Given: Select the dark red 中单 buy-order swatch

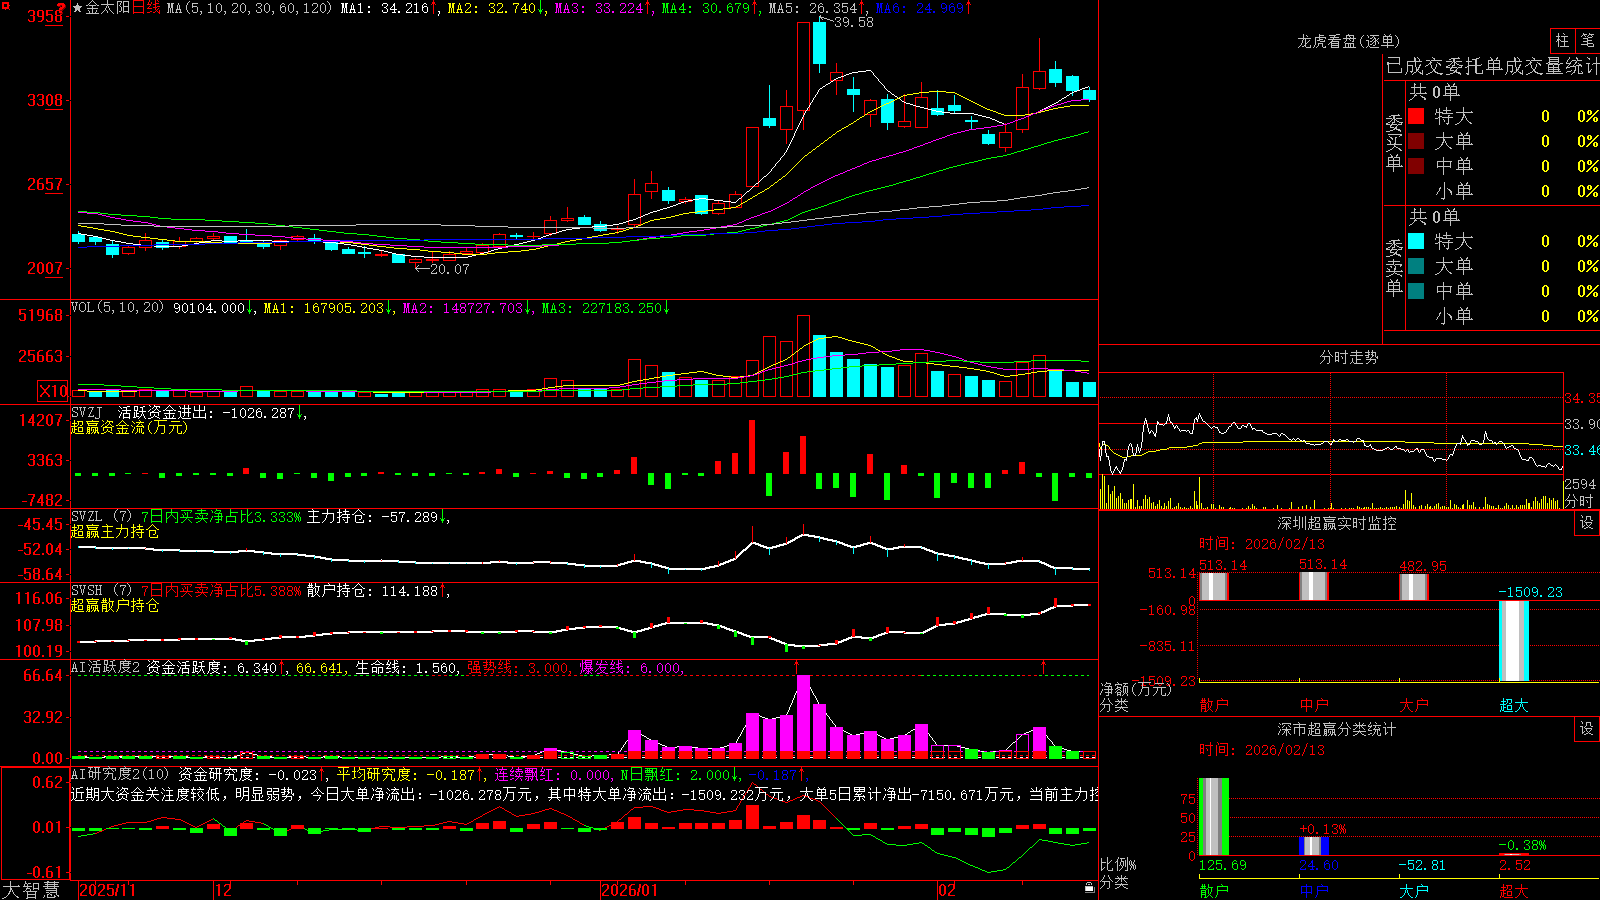Looking at the screenshot, I should click(1416, 166).
